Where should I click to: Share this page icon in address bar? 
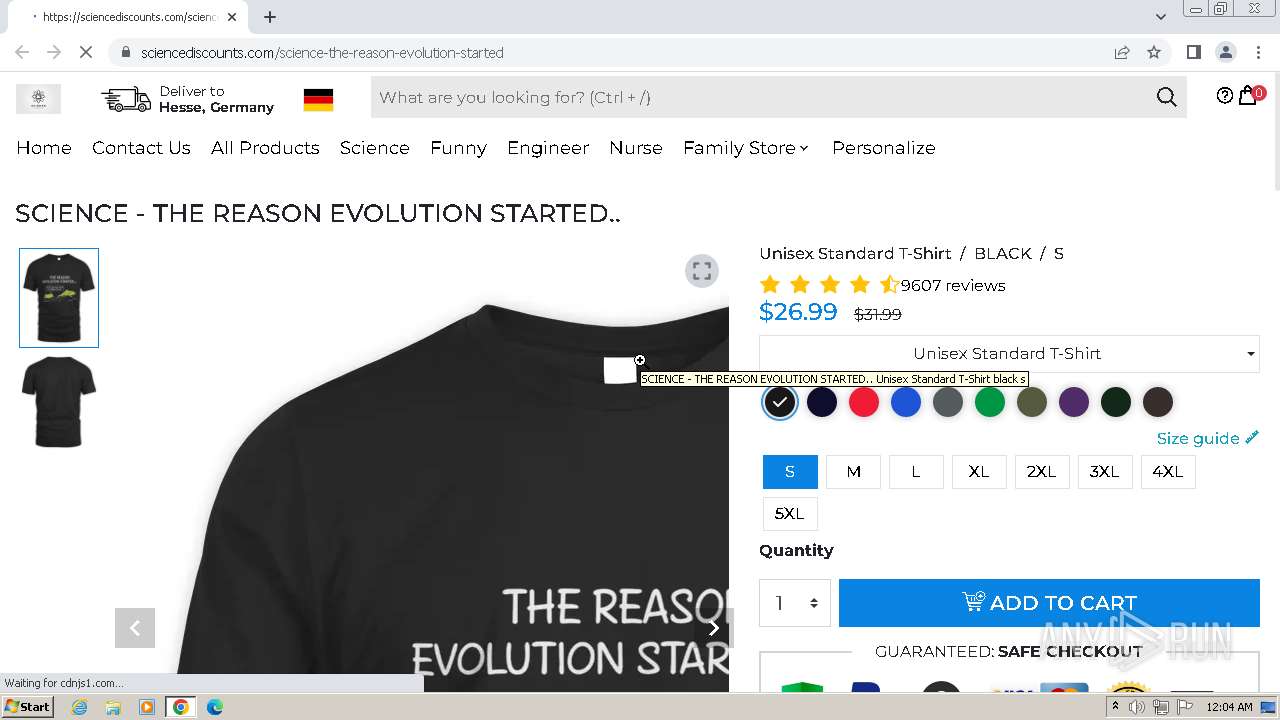pyautogui.click(x=1122, y=52)
